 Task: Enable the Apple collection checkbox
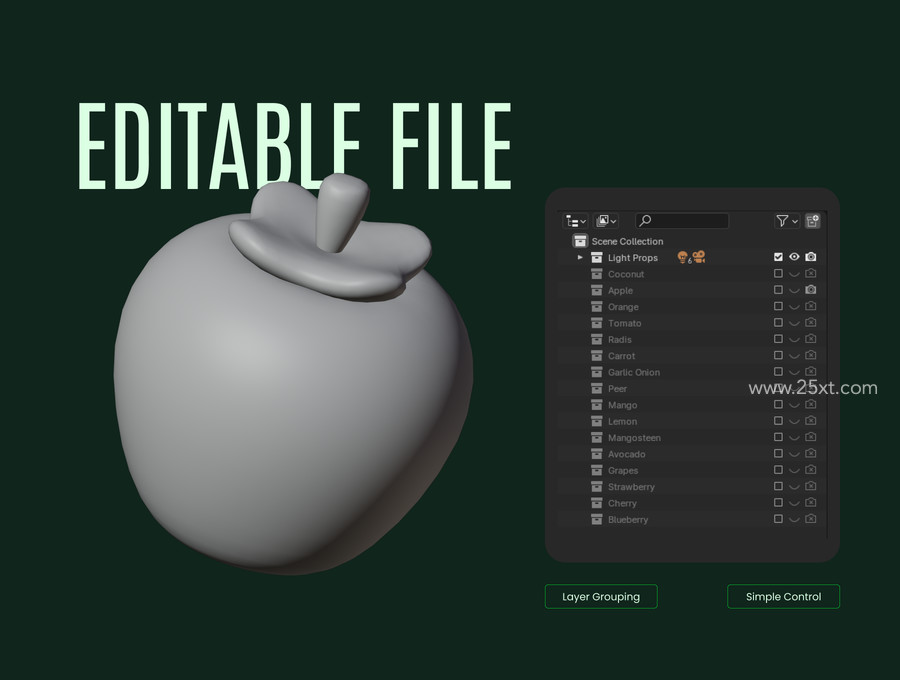(778, 290)
